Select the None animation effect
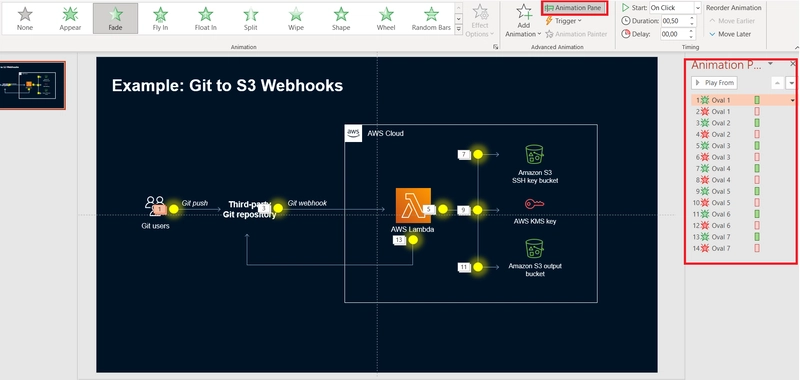Screen dimensions: 800x380 pos(25,18)
